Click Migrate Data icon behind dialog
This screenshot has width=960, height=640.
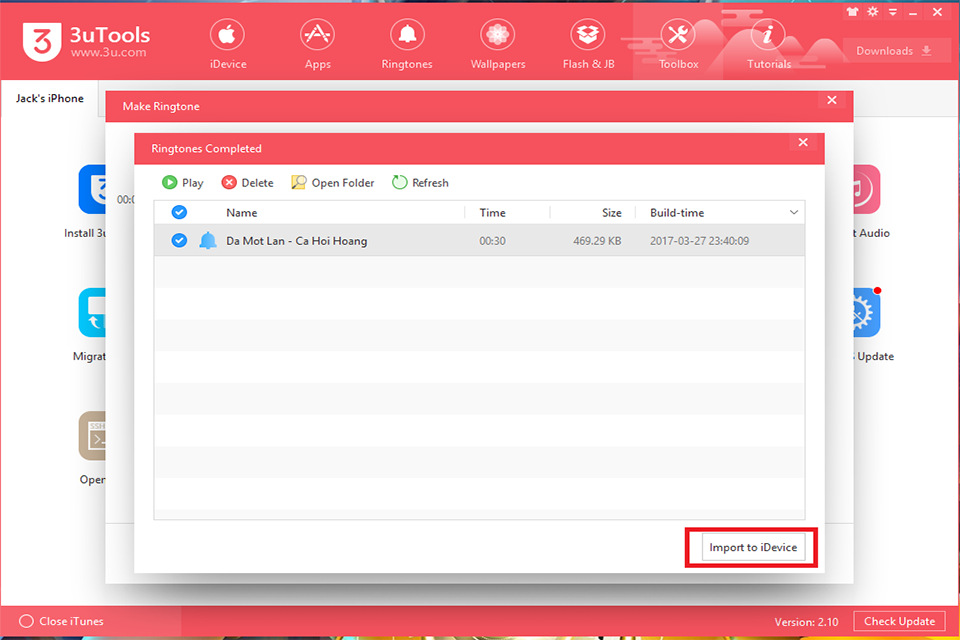(92, 312)
